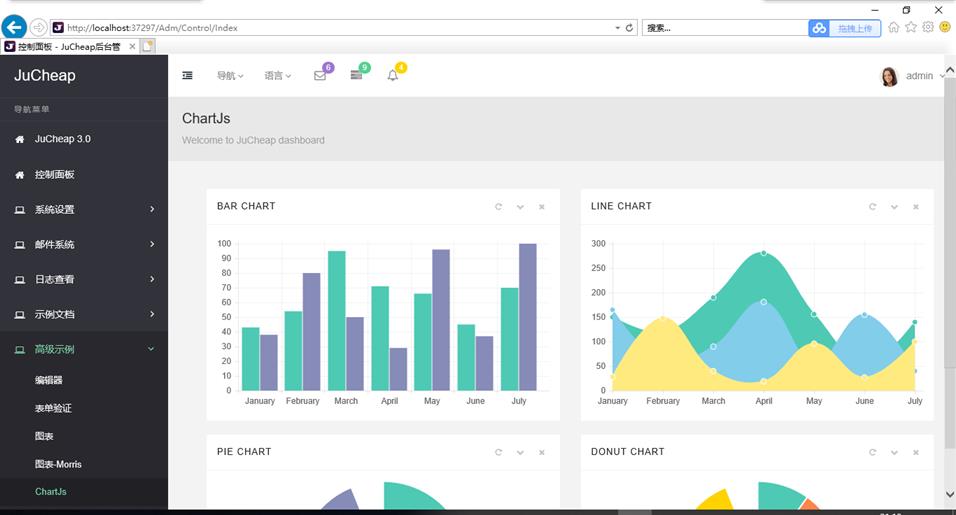Refresh the Donut Chart panel
This screenshot has height=515, width=956.
pyautogui.click(x=872, y=453)
